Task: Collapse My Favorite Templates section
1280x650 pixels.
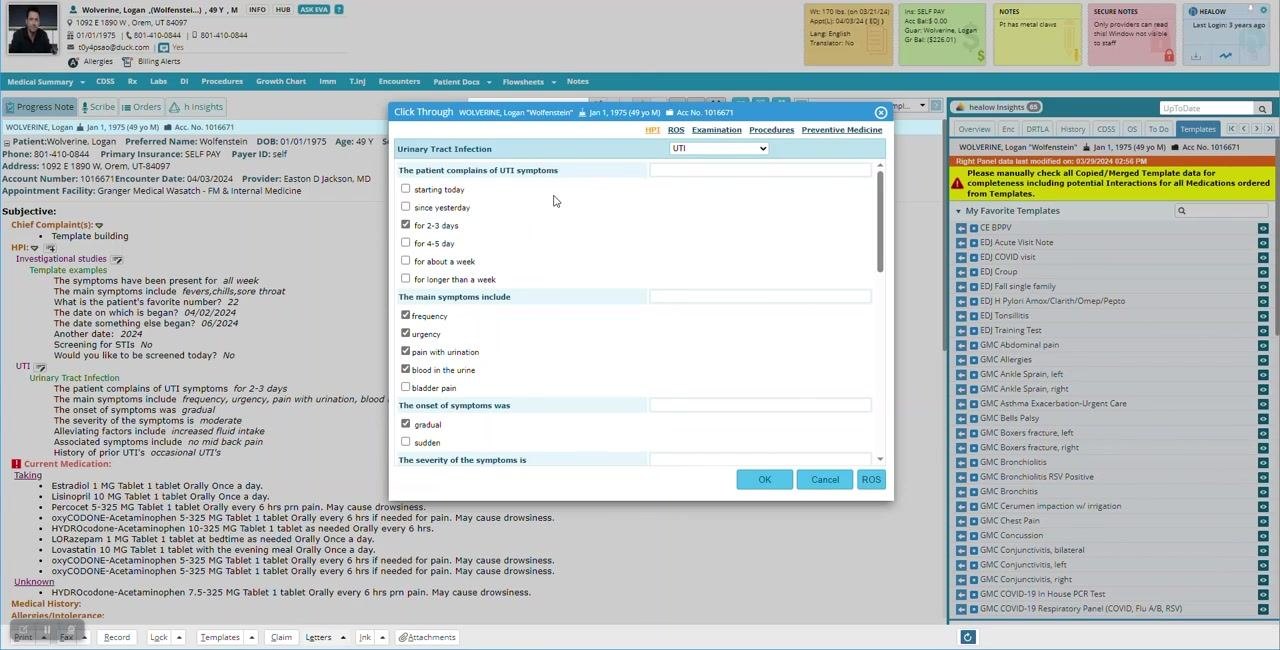Action: point(959,211)
